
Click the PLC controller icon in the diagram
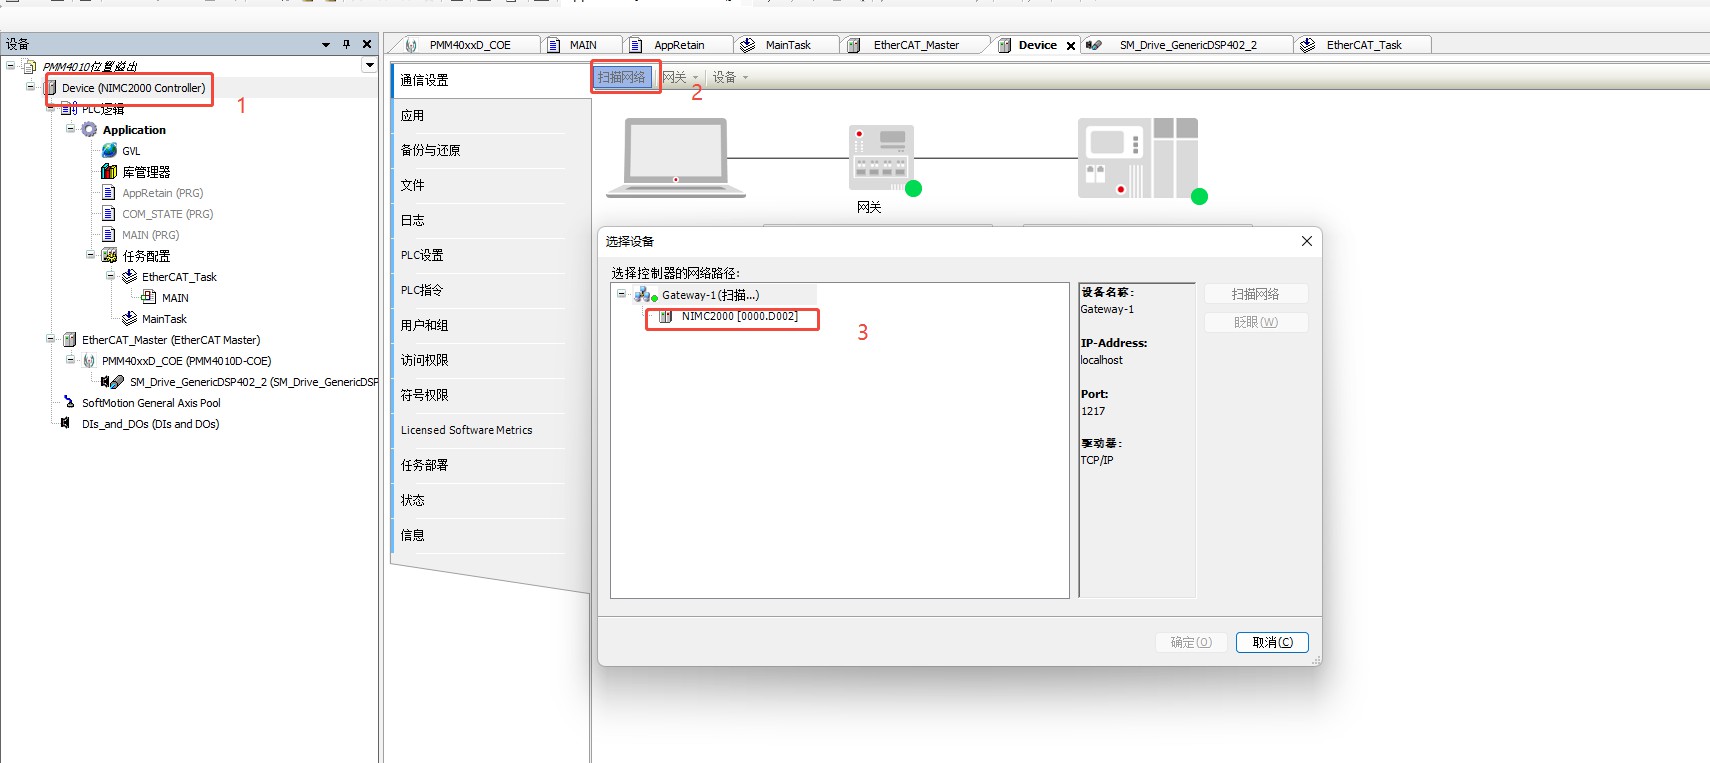(1138, 158)
